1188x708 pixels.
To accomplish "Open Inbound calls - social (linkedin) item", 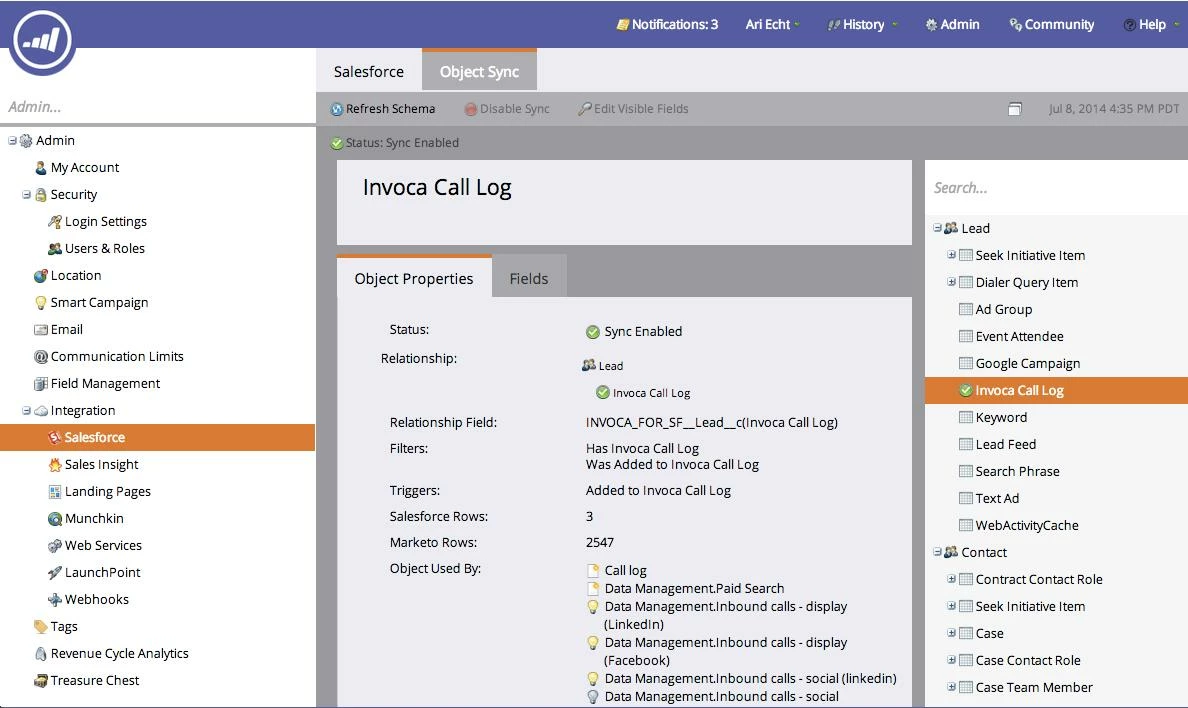I will (742, 678).
